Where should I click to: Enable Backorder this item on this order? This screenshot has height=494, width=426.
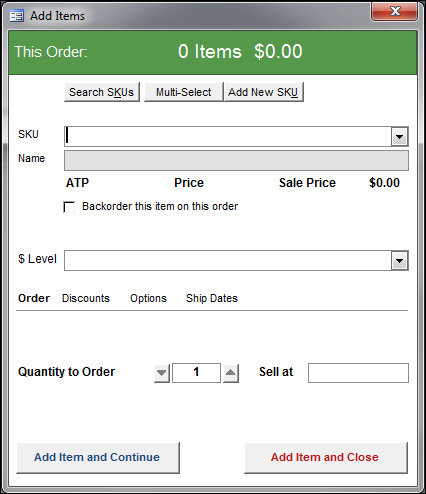pos(69,207)
